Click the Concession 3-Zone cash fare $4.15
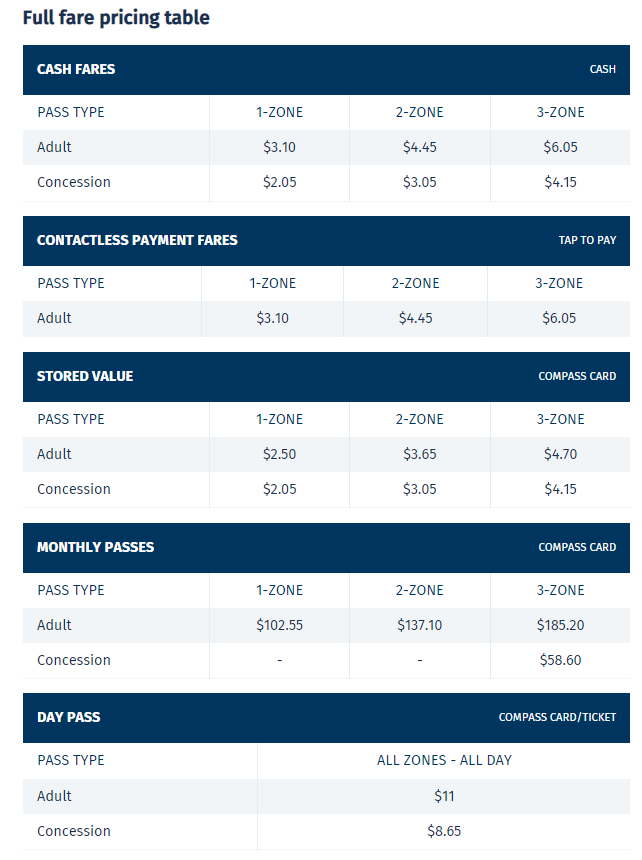642x860 pixels. pos(560,182)
